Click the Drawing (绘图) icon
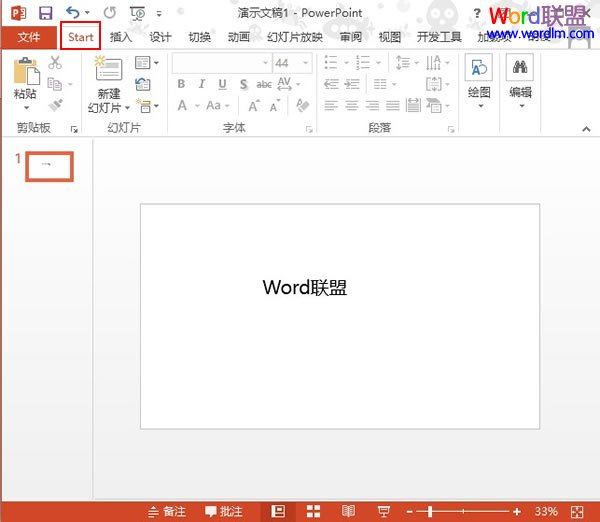600x522 pixels. (479, 67)
